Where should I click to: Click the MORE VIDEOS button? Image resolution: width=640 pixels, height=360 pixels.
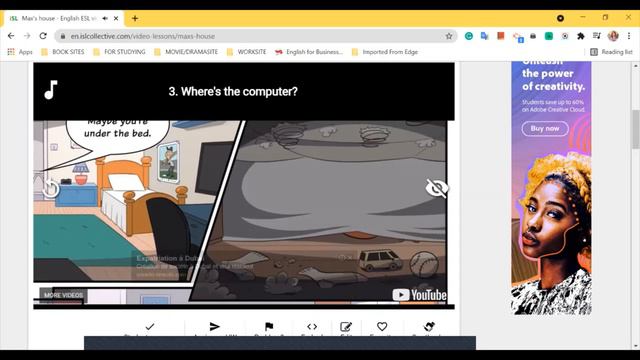click(x=63, y=295)
